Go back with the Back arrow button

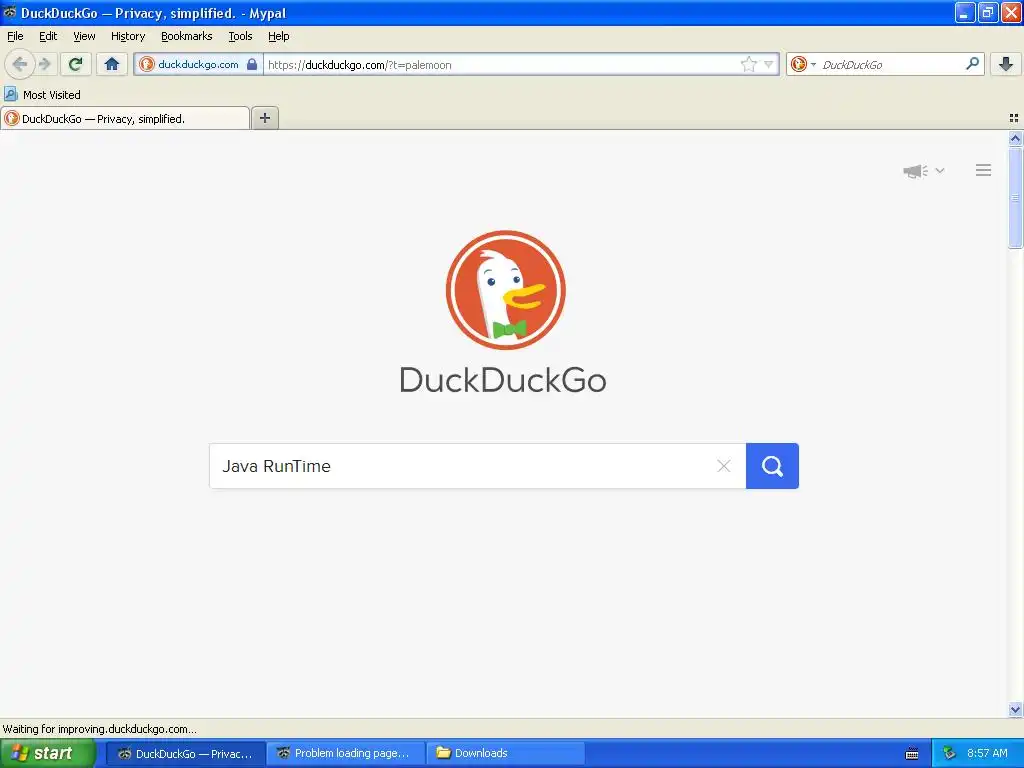[20, 64]
